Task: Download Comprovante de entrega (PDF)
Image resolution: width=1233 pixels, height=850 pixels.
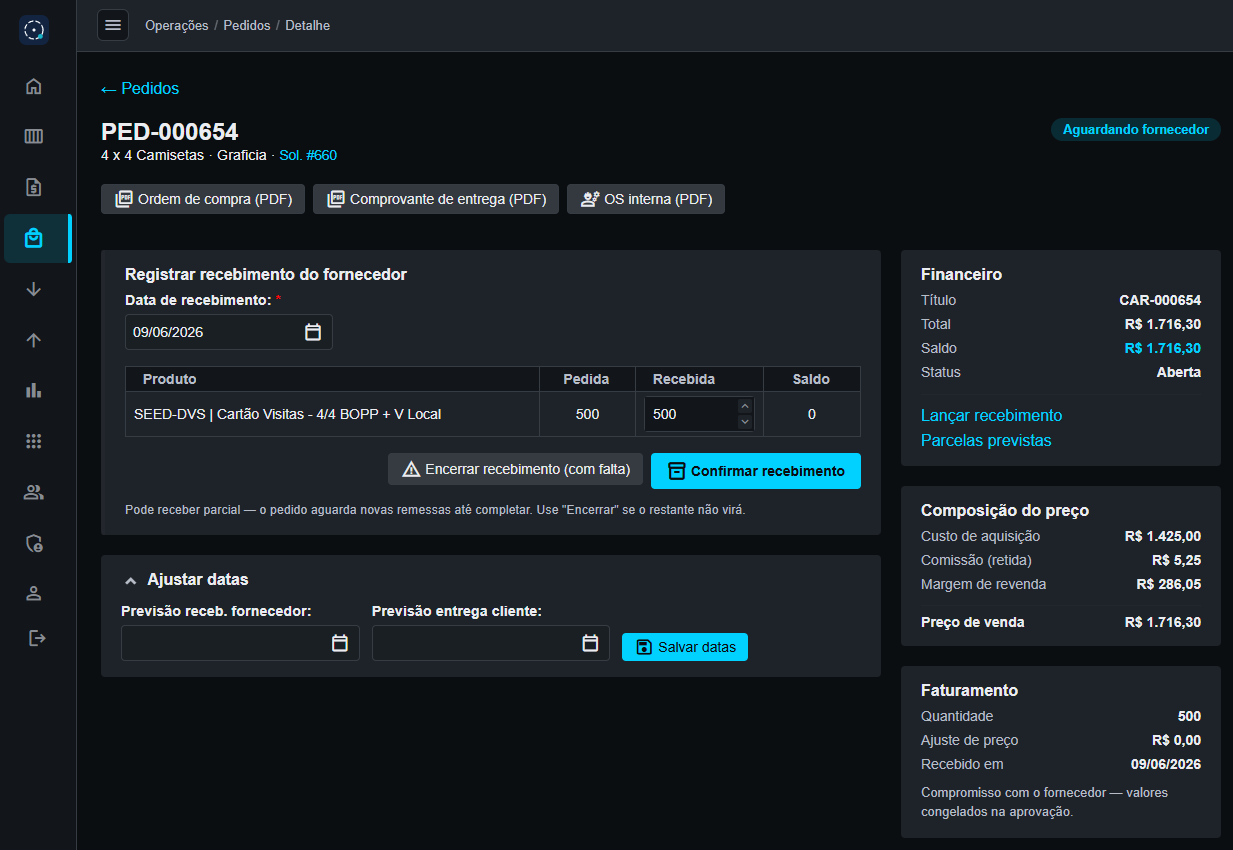Action: coord(436,199)
